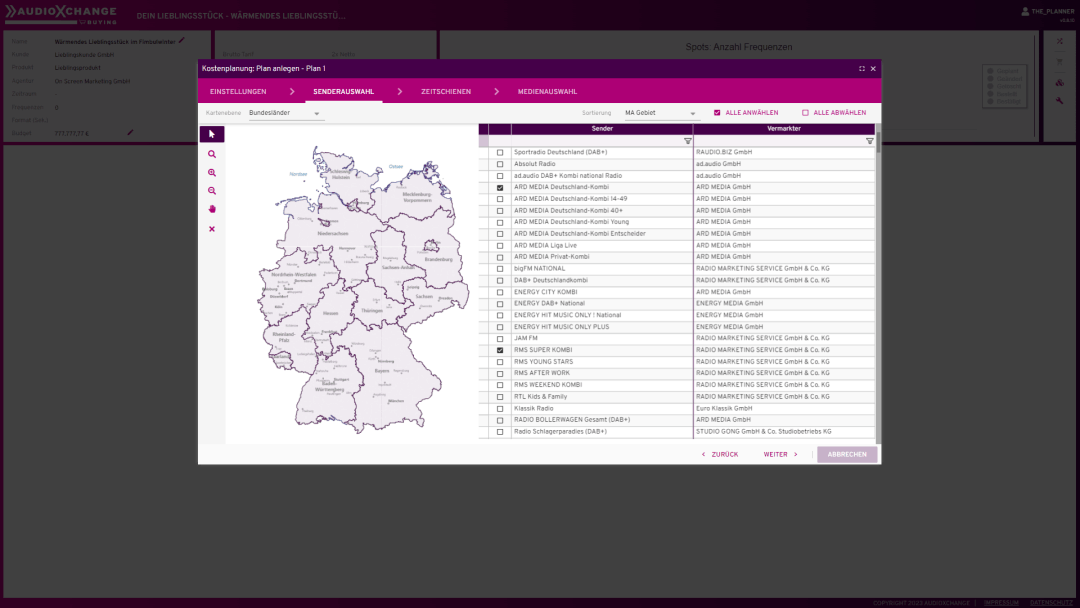This screenshot has height=608, width=1080.
Task: Activate the hand pan tool
Action: 211,209
